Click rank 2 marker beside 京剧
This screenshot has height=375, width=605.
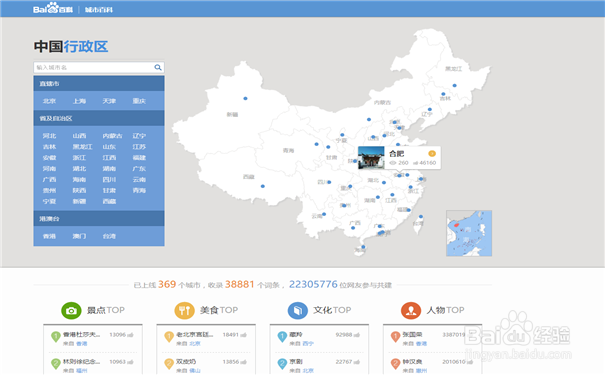[x=282, y=364]
